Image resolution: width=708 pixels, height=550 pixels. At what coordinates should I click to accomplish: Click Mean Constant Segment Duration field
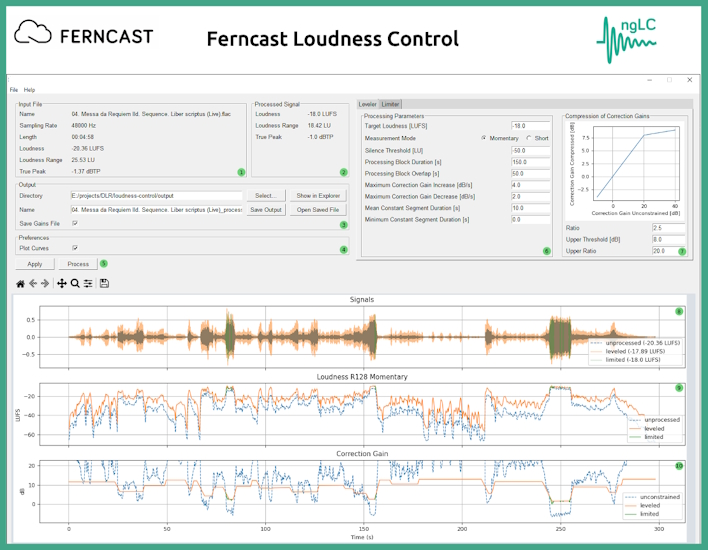[x=531, y=208]
